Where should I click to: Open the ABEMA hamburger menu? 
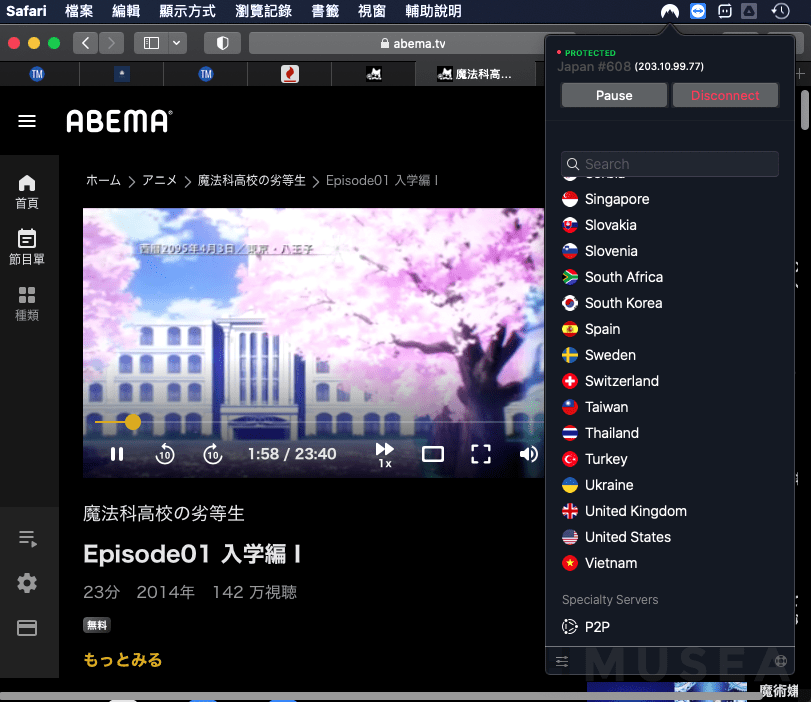27,122
